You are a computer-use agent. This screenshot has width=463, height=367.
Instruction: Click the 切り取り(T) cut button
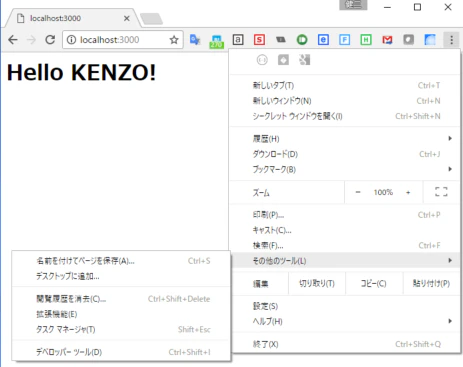[317, 284]
